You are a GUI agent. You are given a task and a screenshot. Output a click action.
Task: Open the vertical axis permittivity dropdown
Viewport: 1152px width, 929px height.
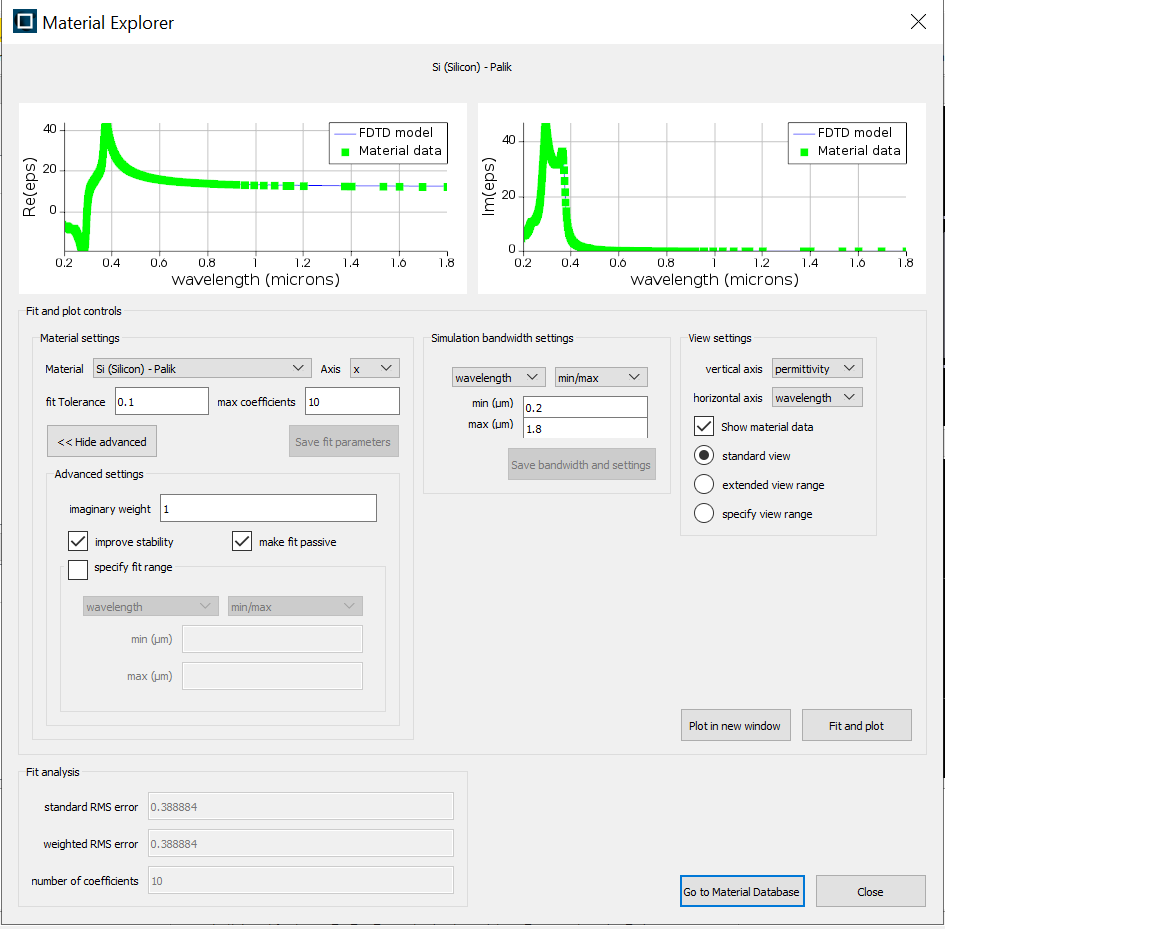[x=817, y=369]
